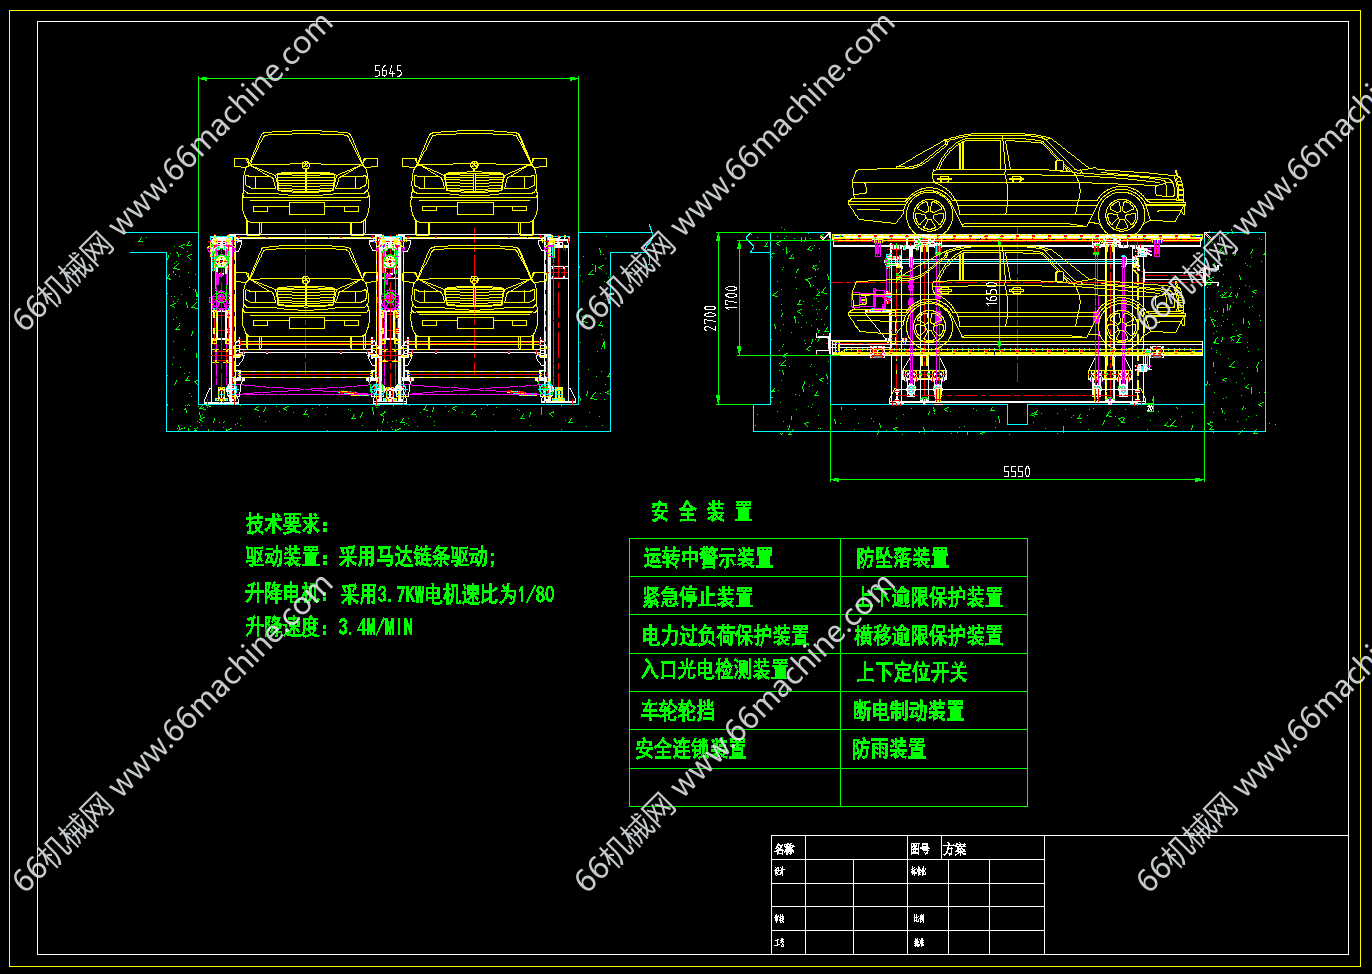Image resolution: width=1372 pixels, height=974 pixels.
Task: Click the 横移逾限保护装置 cell
Action: 928,635
